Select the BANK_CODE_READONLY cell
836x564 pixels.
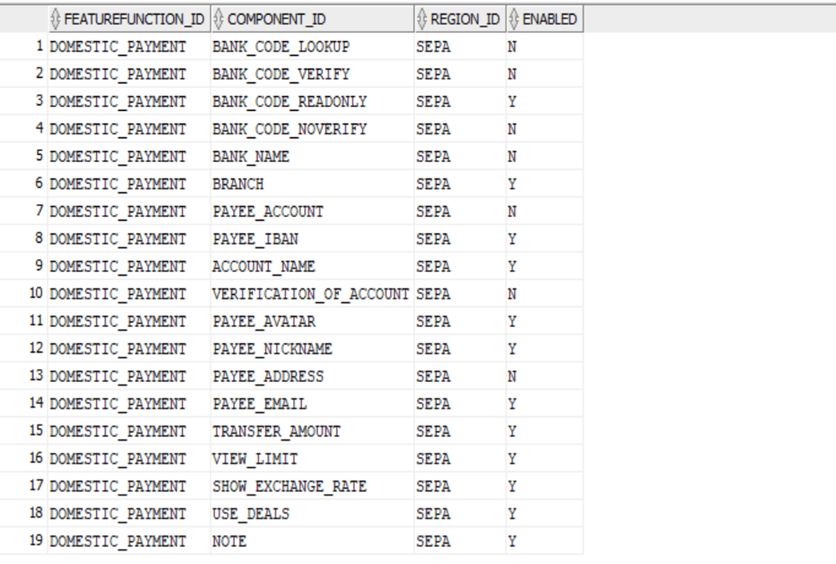[x=312, y=102]
